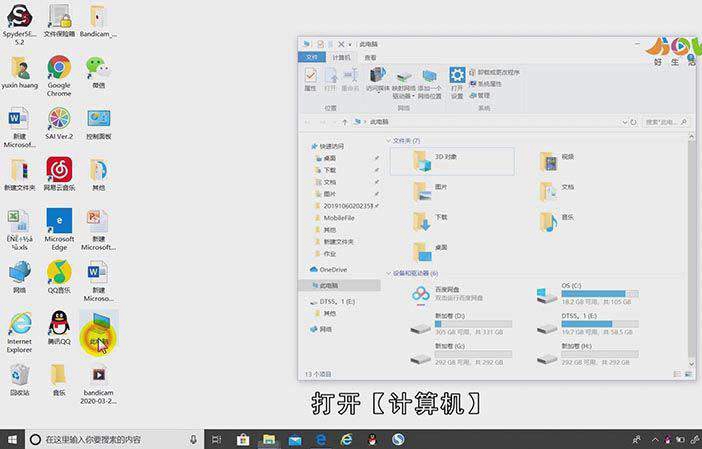Click the DTSS, 1 (E:) usage bar
Viewport: 702px width, 449px height.
[600, 324]
